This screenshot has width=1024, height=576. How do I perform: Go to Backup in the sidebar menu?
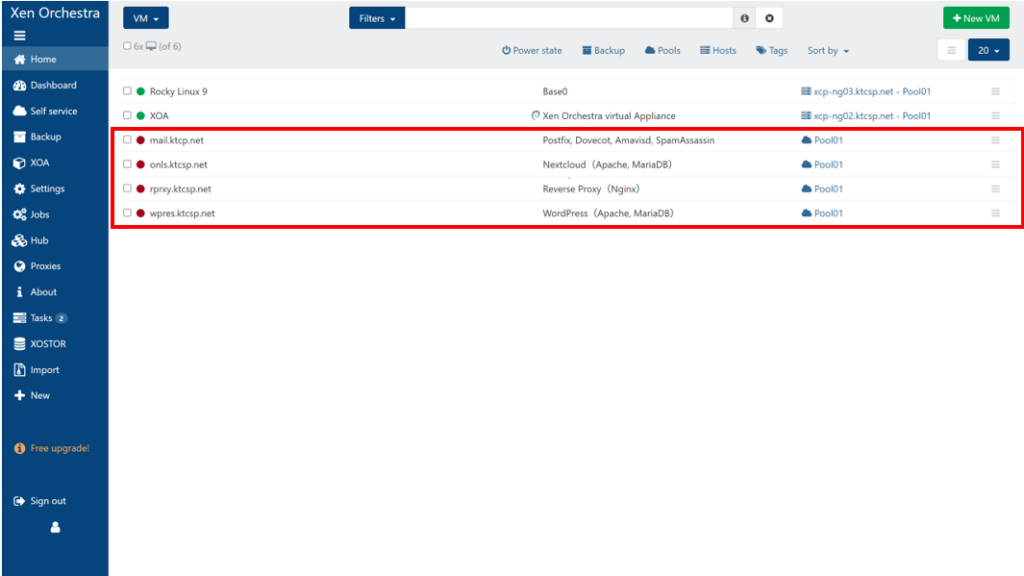(x=45, y=137)
